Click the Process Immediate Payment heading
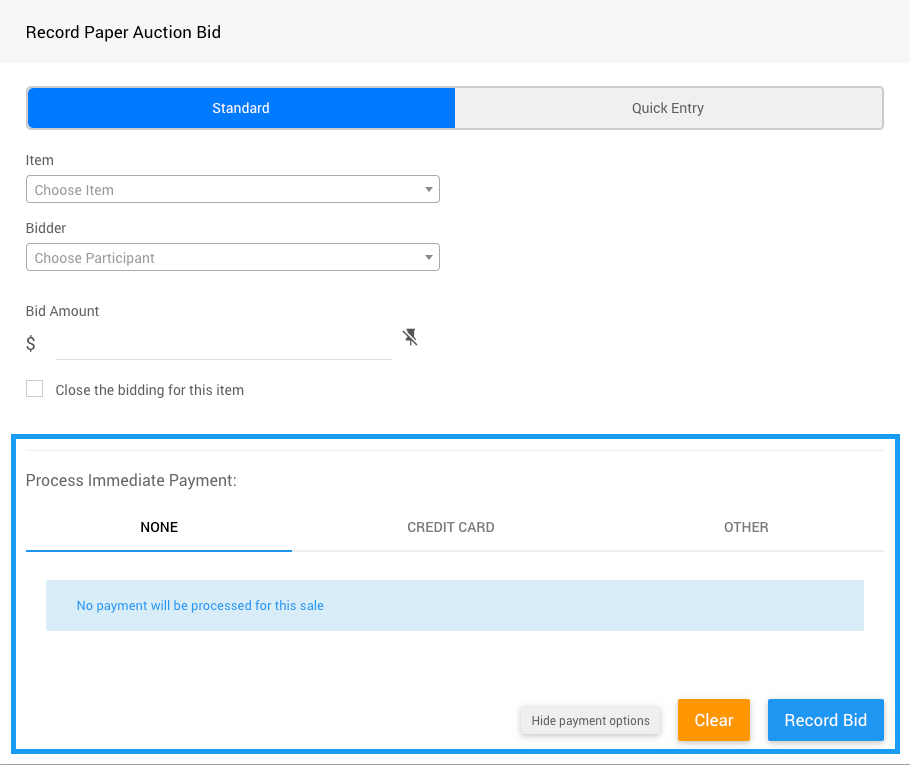910x765 pixels. 131,480
